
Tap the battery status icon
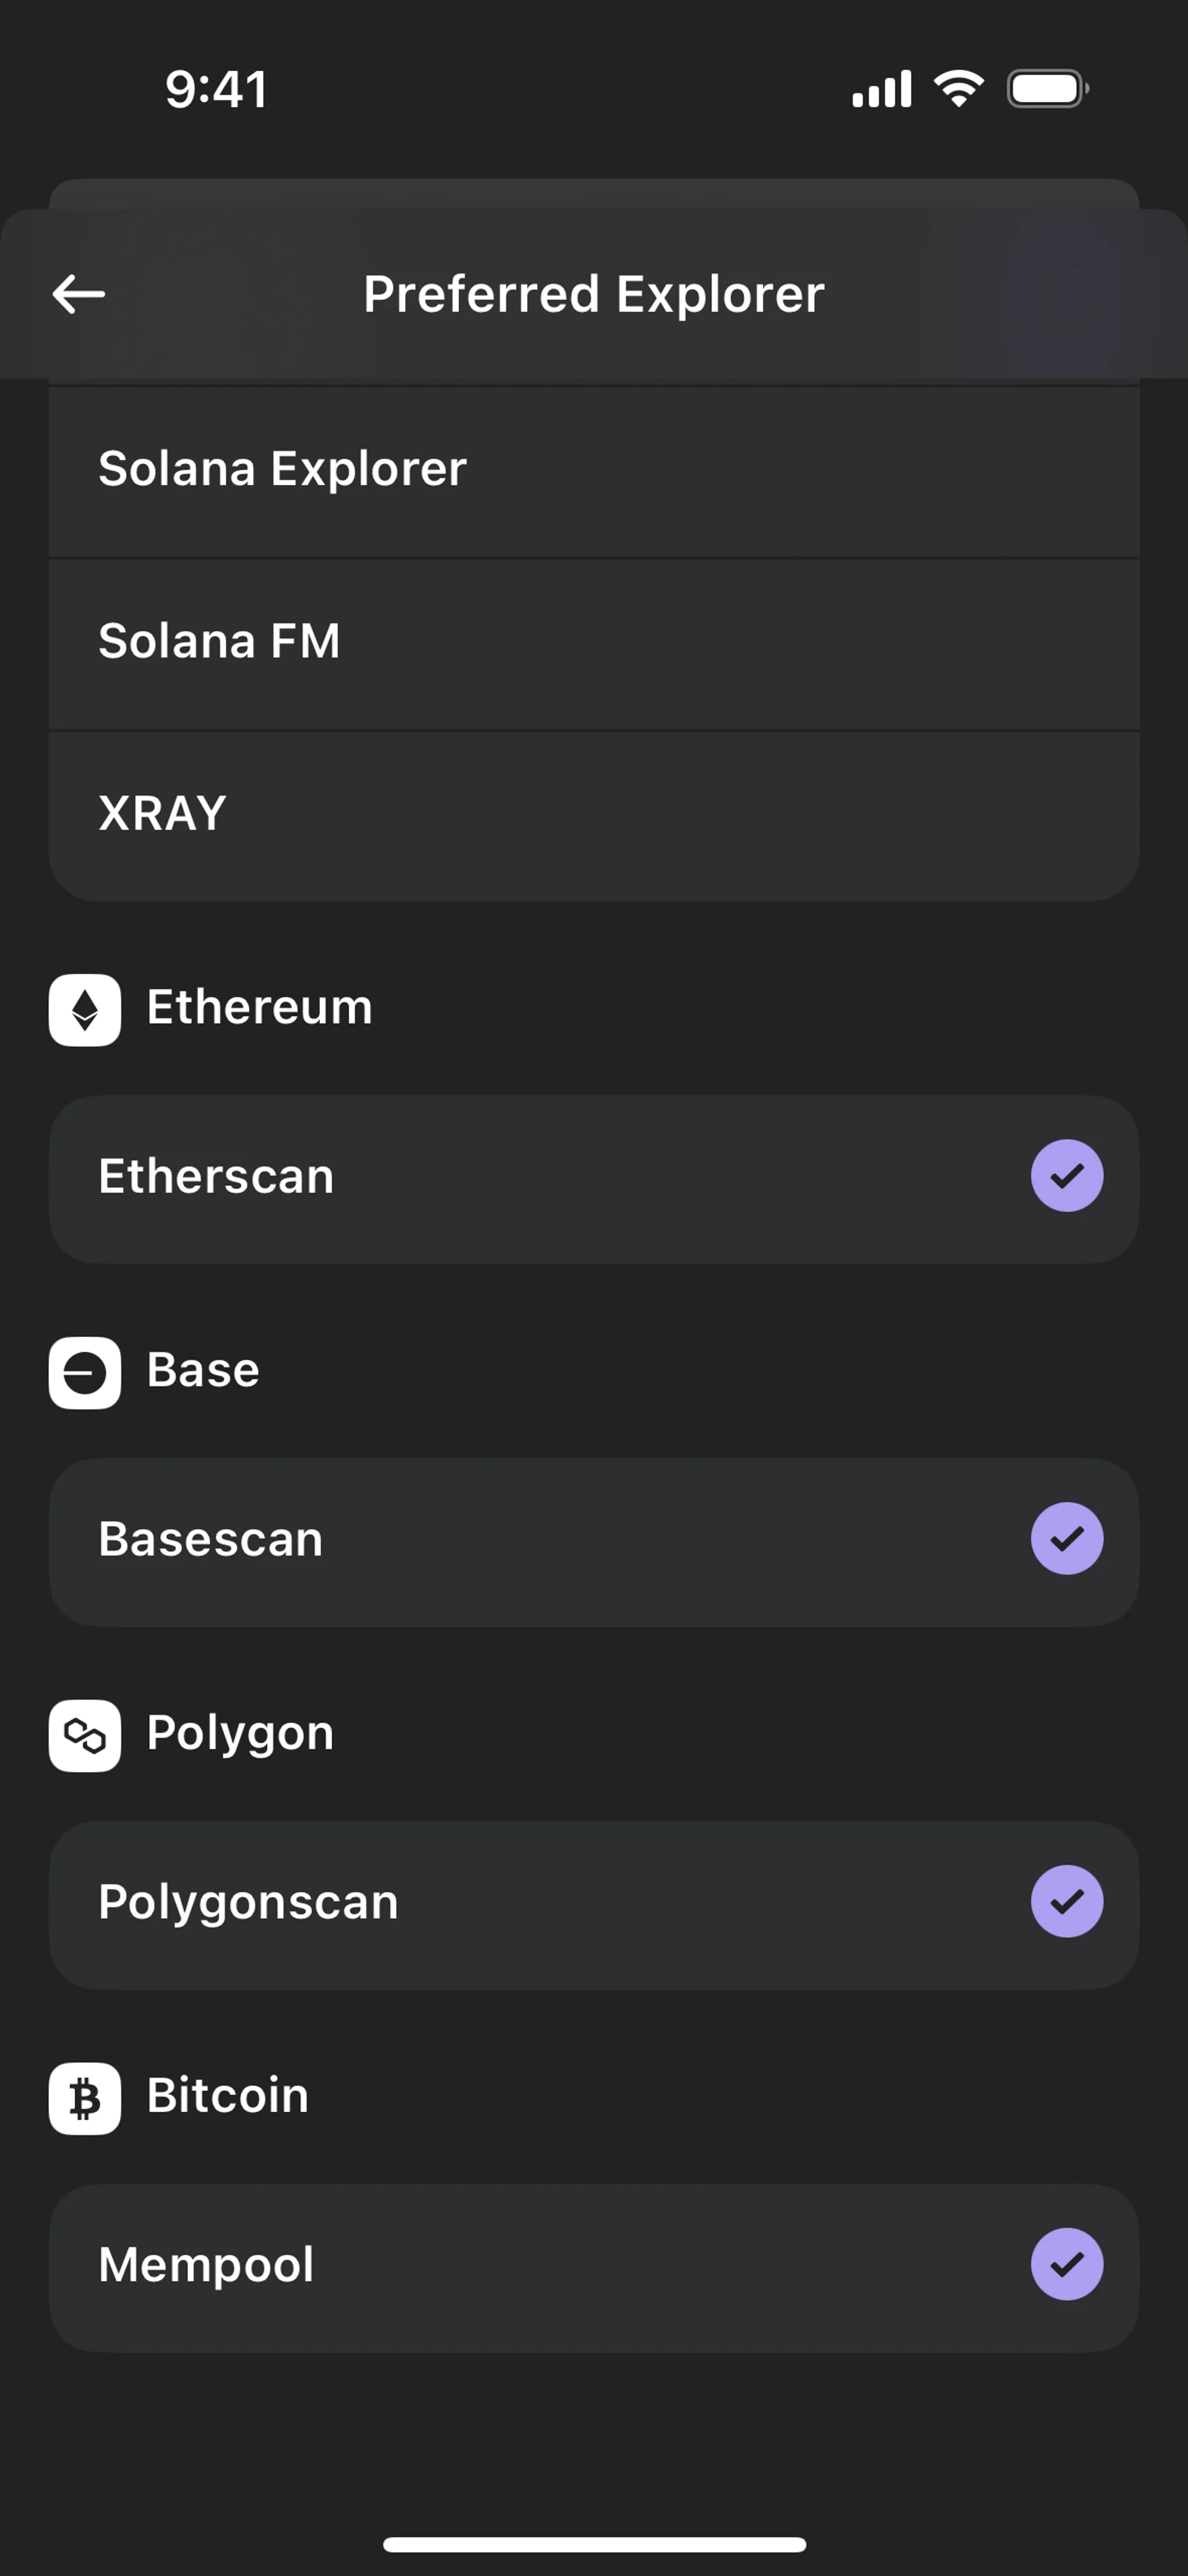click(x=1047, y=89)
